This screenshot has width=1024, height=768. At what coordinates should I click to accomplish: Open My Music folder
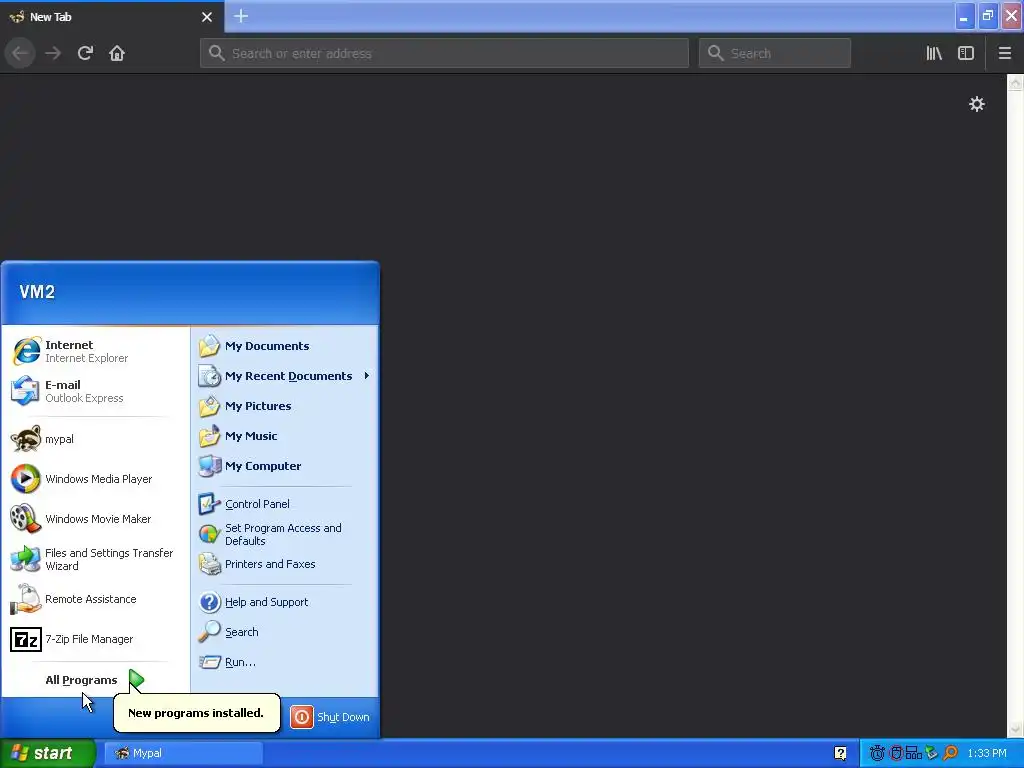(285, 436)
